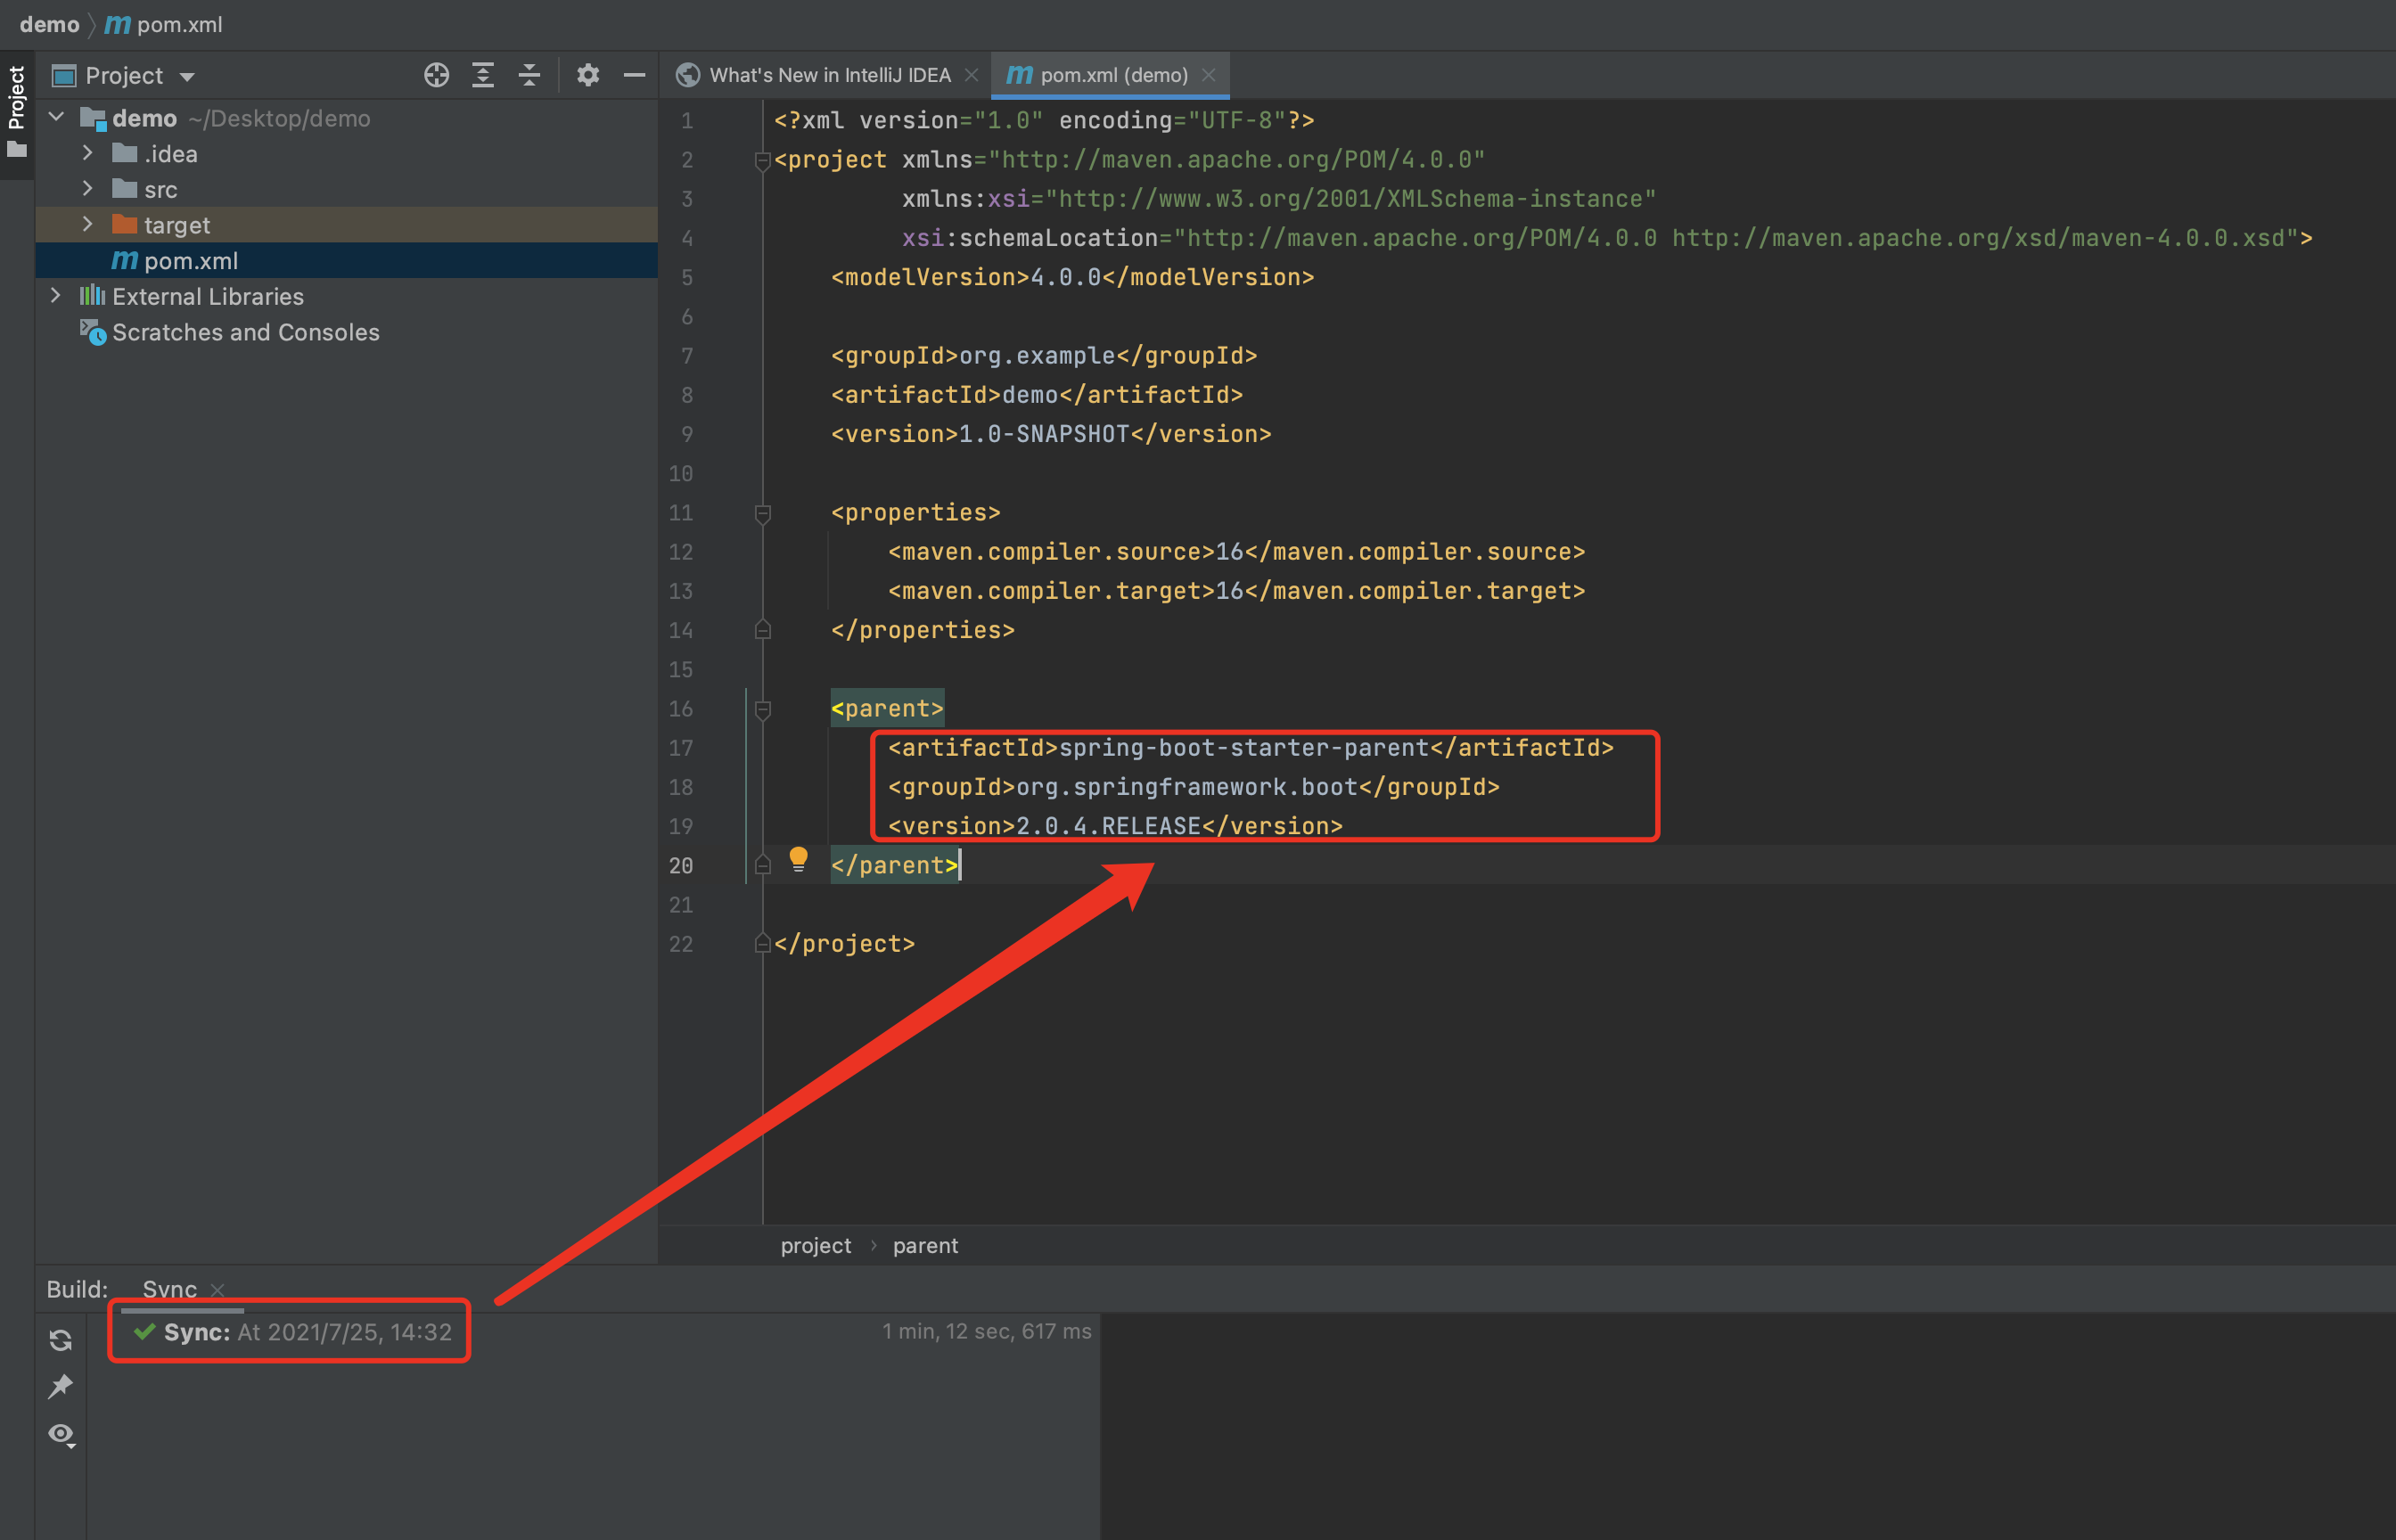Screen dimensions: 2396x1540
Task: Select the Sync tab in Build panel
Action: point(169,1289)
